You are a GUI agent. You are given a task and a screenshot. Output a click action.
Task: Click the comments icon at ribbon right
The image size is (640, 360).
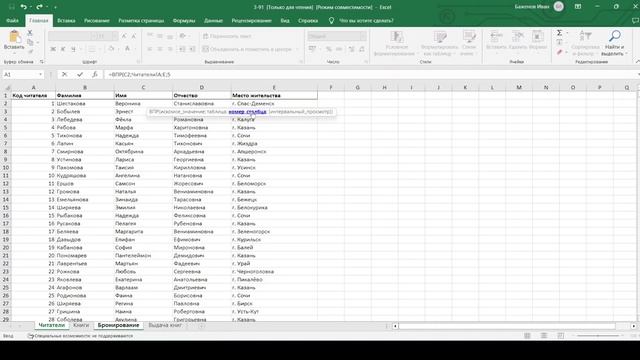tap(635, 20)
